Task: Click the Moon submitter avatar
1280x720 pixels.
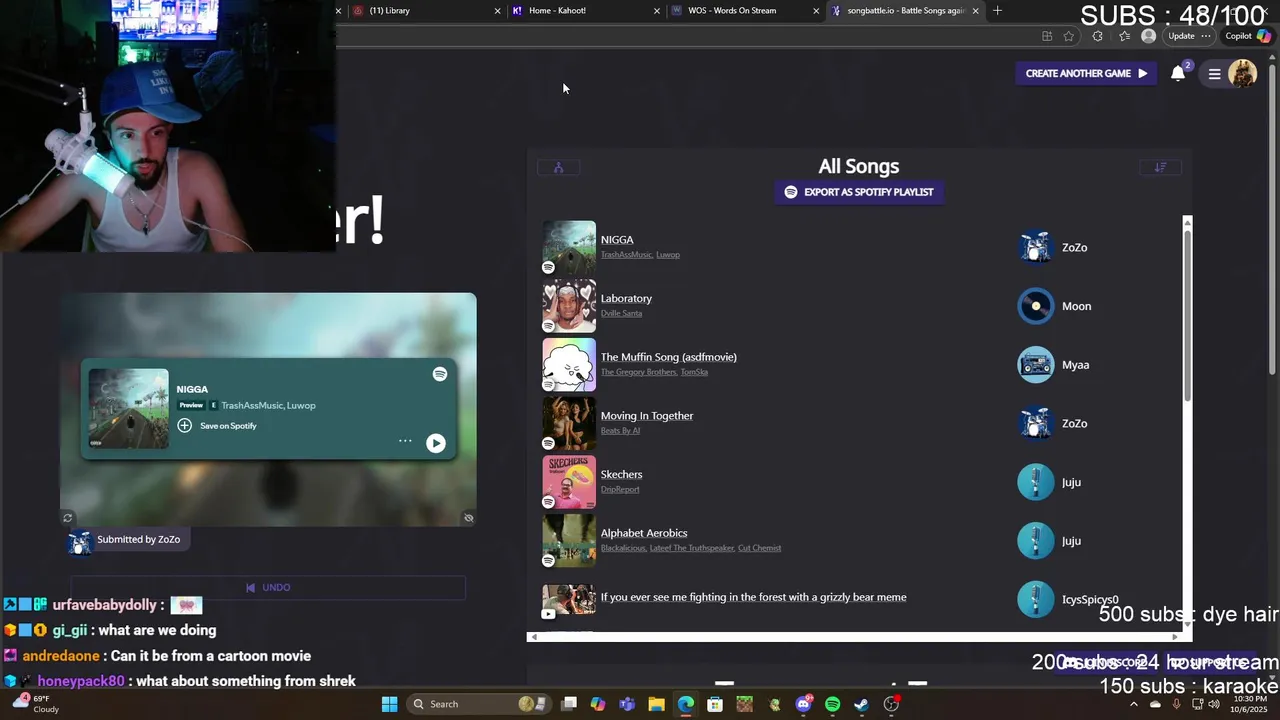Action: point(1035,306)
